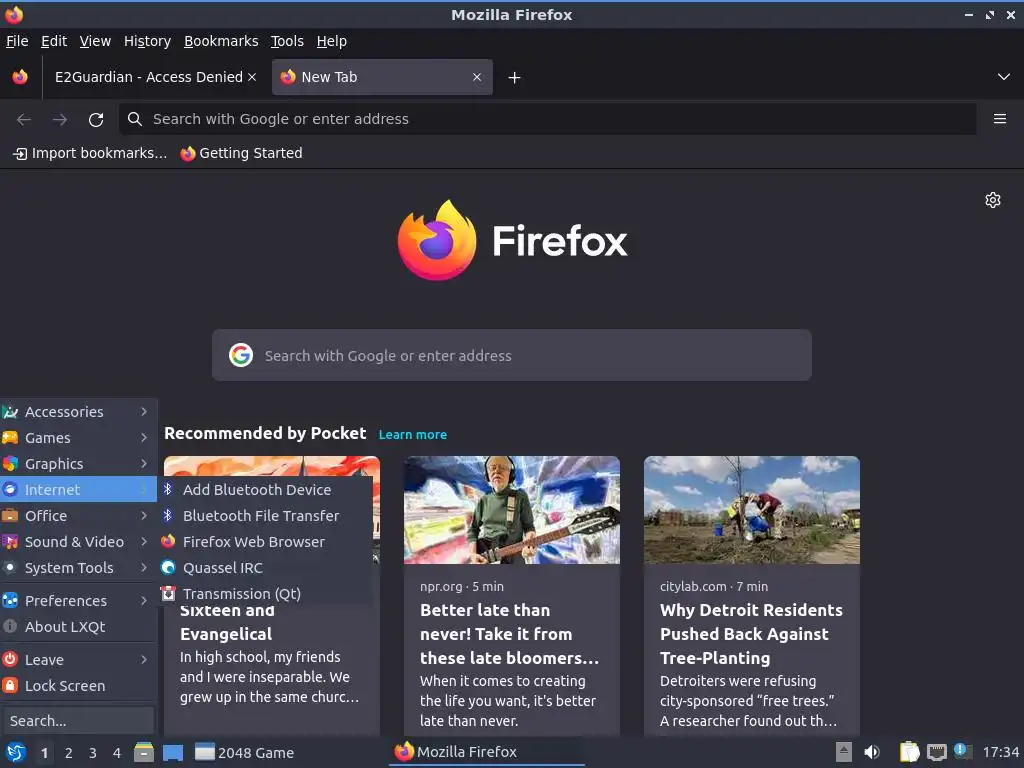Expand the Graphics submenu
Image resolution: width=1024 pixels, height=768 pixels.
pyautogui.click(x=78, y=464)
